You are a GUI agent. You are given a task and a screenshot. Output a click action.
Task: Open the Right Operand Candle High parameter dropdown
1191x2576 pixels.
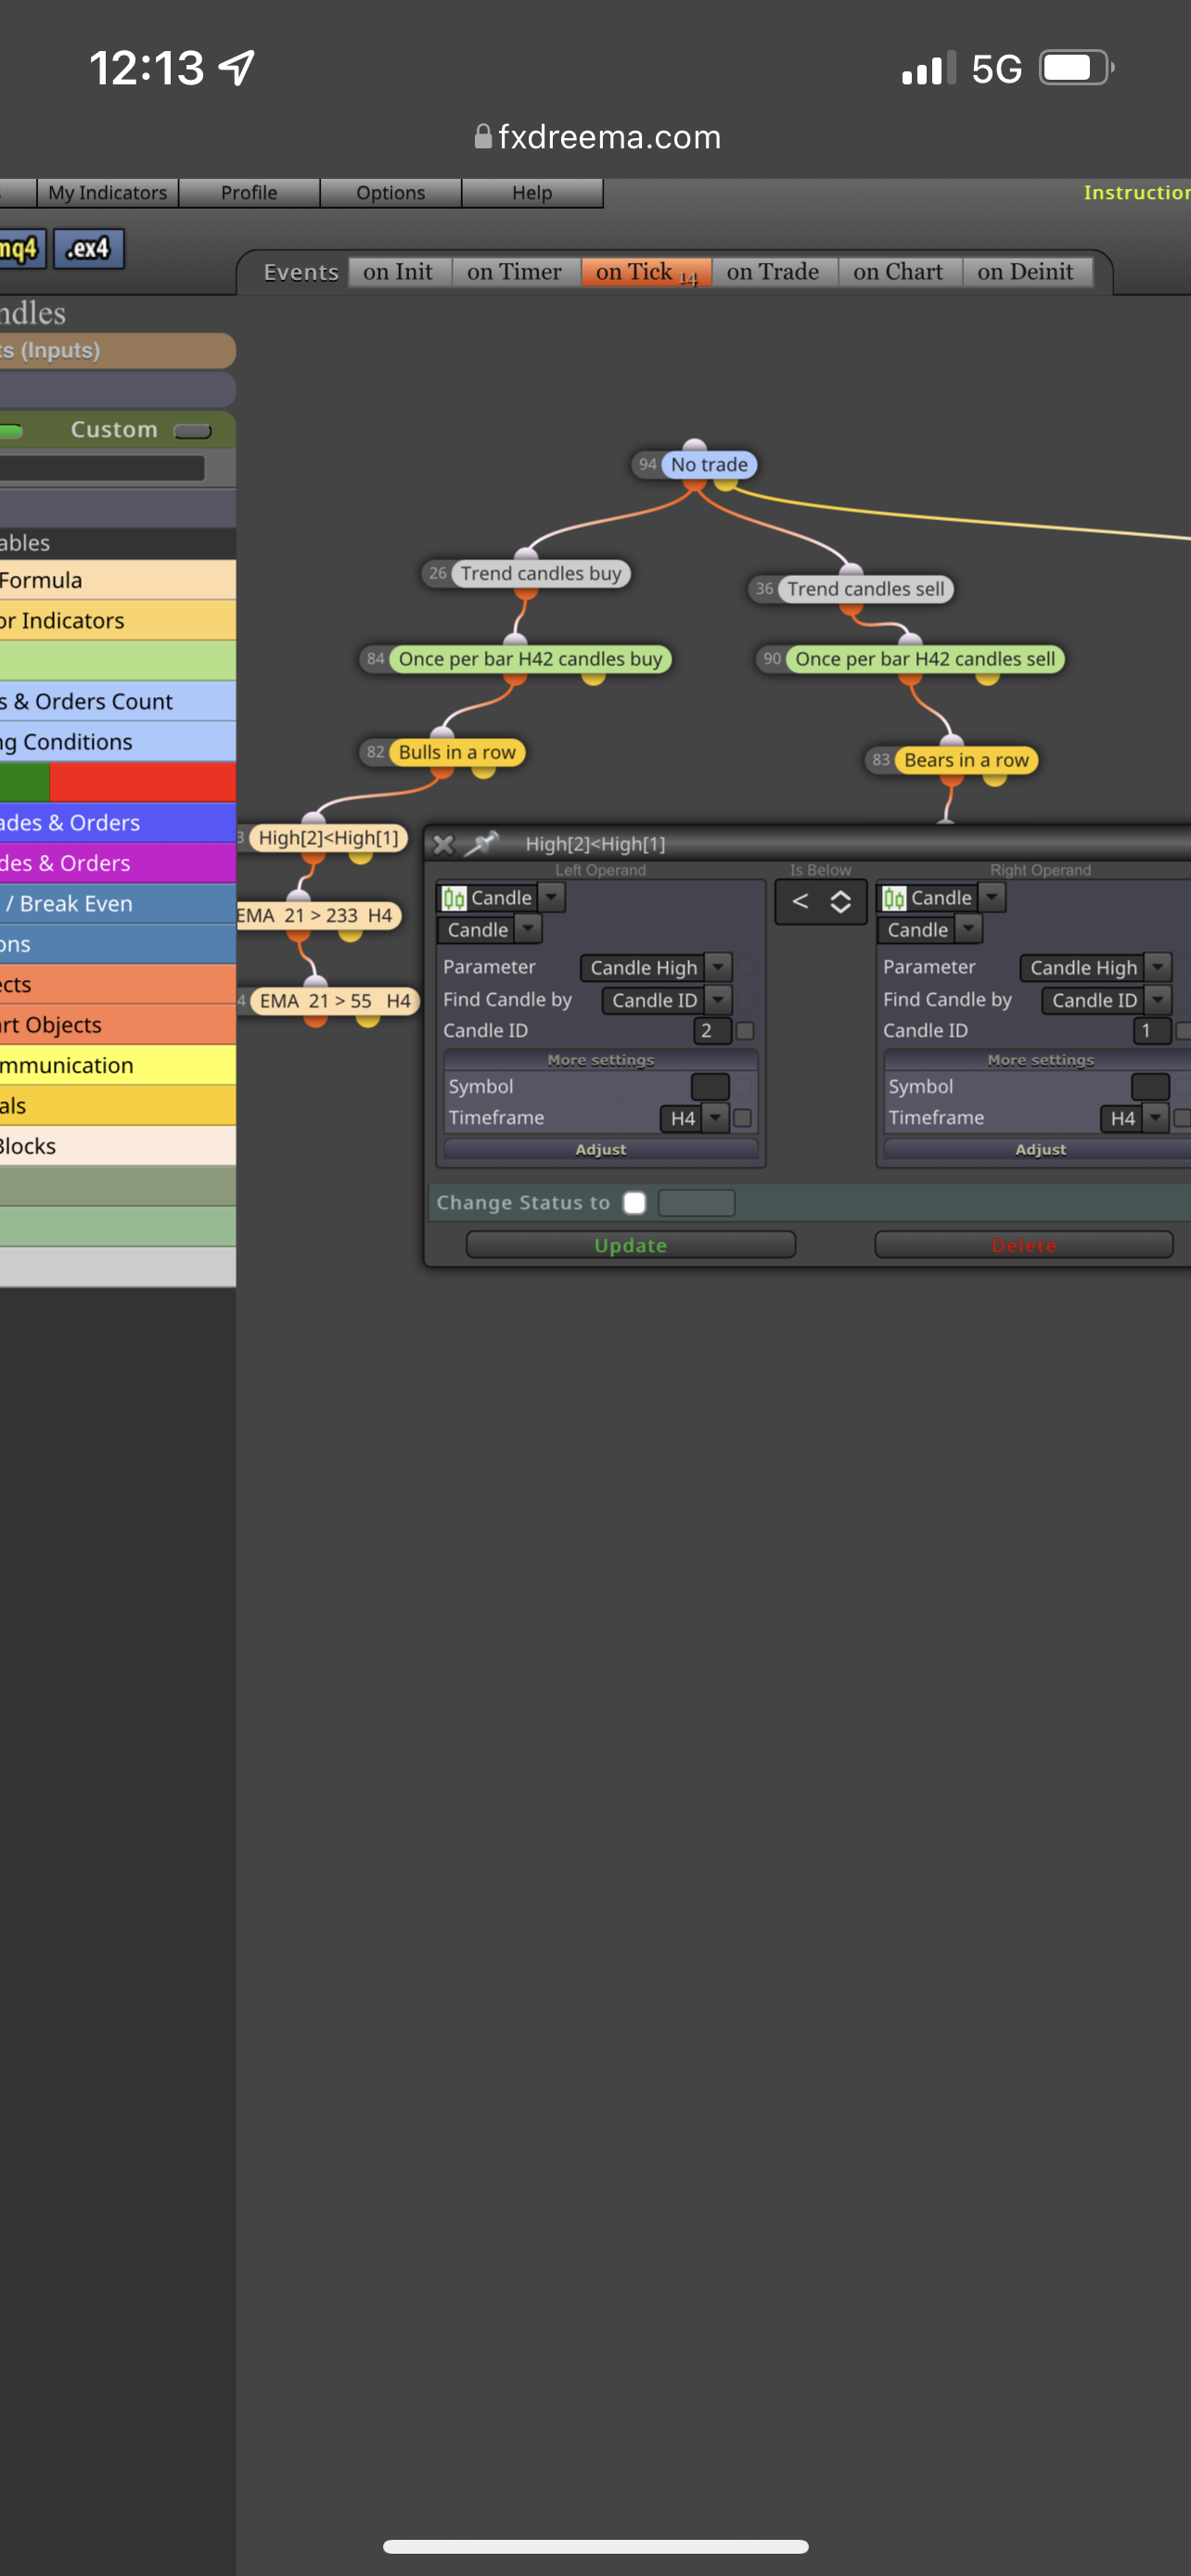(1158, 967)
